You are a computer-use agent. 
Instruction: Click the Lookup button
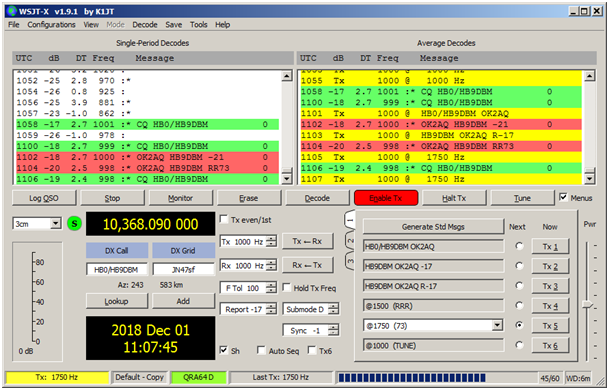(x=117, y=301)
